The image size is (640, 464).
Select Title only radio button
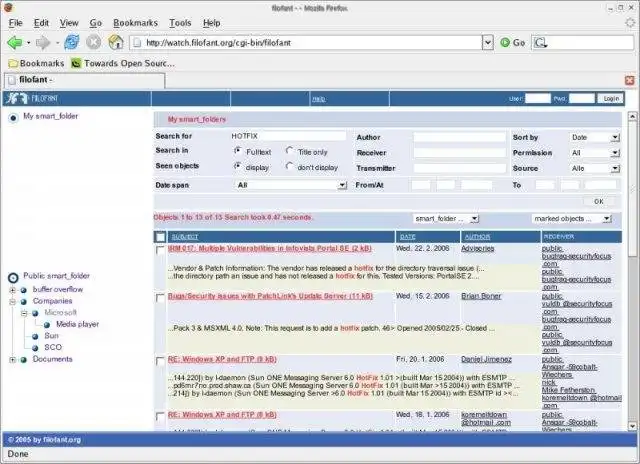(289, 151)
